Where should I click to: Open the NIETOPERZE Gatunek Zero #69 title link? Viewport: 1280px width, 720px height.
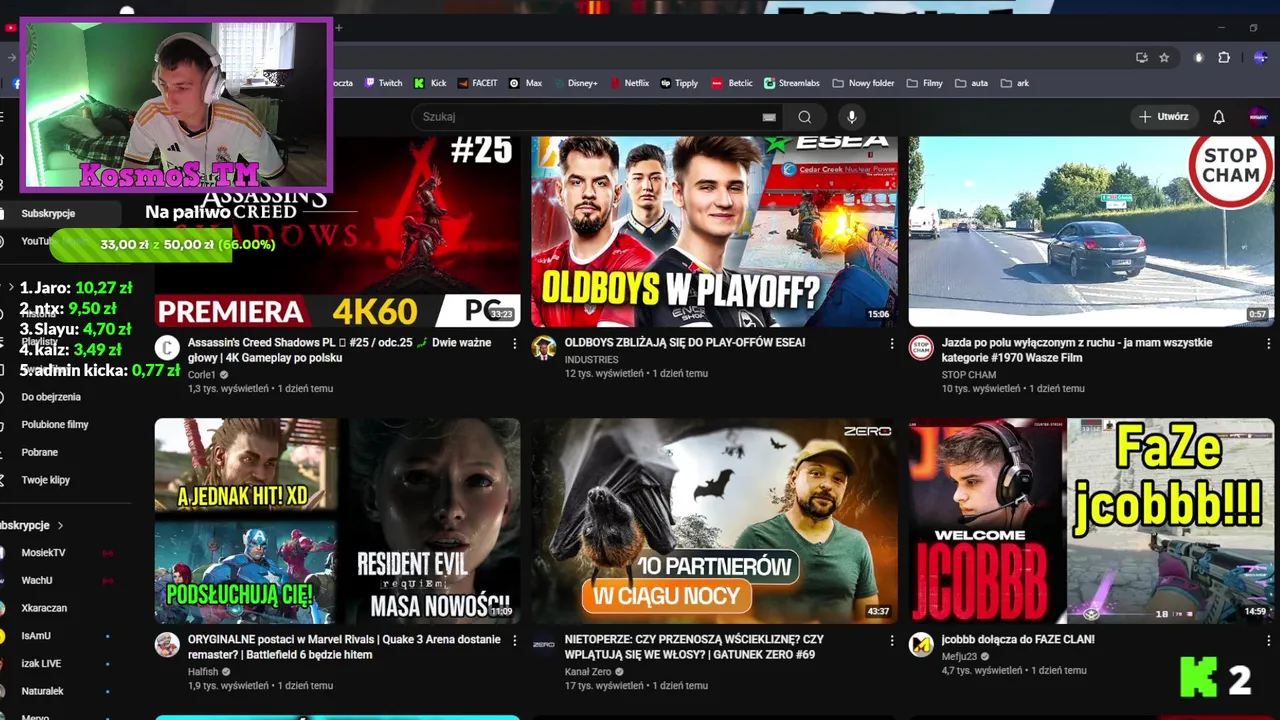click(694, 647)
